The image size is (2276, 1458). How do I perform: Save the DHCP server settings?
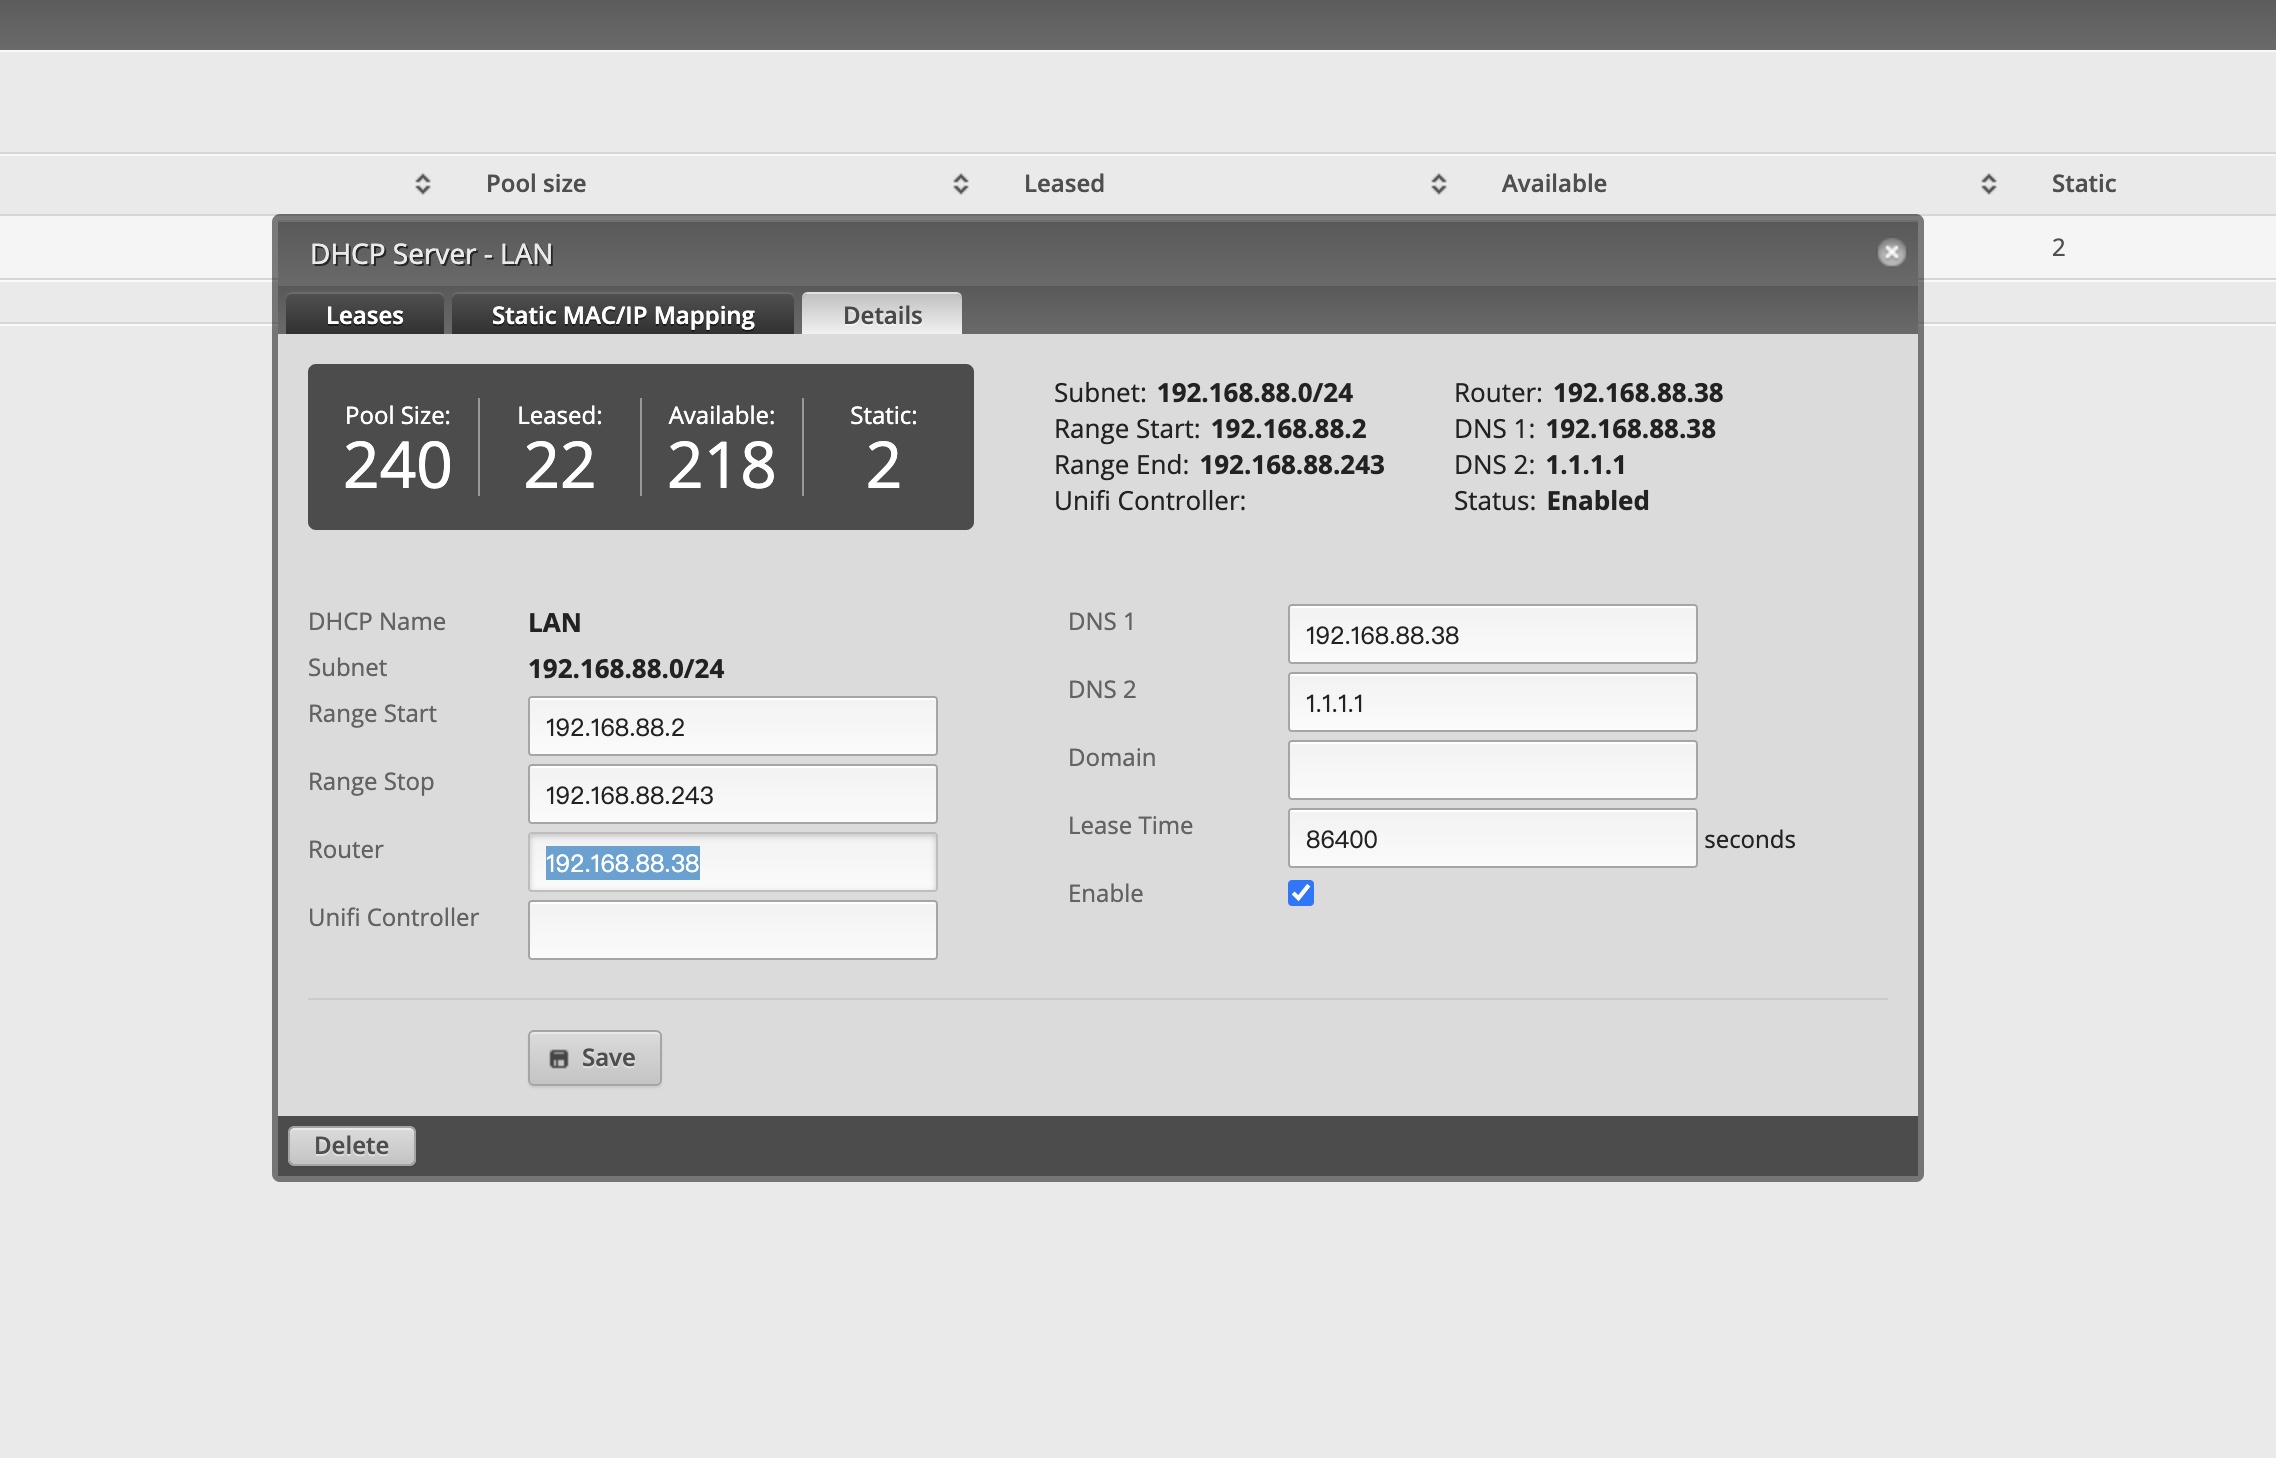595,1058
